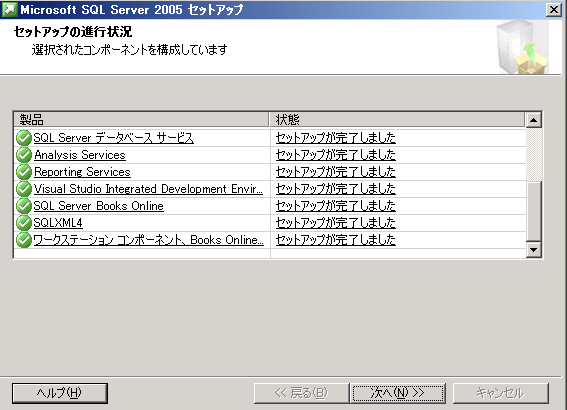The width and height of the screenshot is (567, 410).
Task: Open the SQL Server Books Online link
Action: point(98,206)
